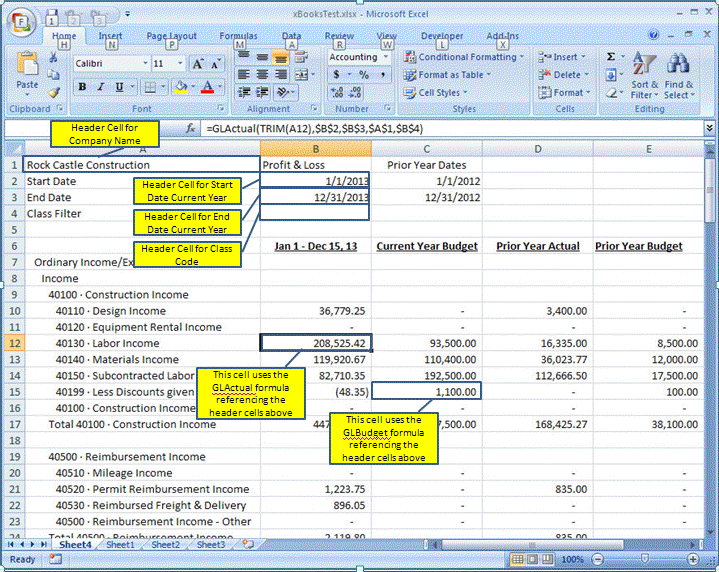
Task: Open the Formulas ribbon tab
Action: click(238, 36)
